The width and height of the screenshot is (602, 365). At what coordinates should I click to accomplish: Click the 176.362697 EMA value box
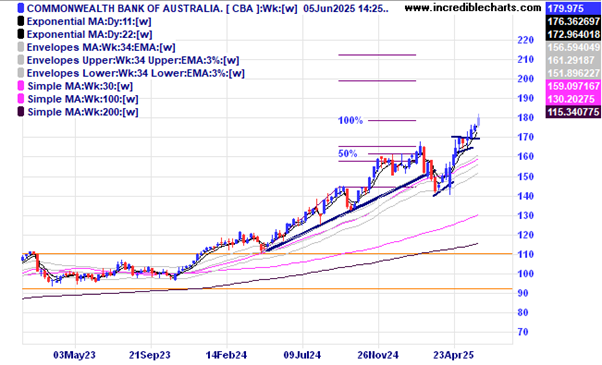coord(573,21)
